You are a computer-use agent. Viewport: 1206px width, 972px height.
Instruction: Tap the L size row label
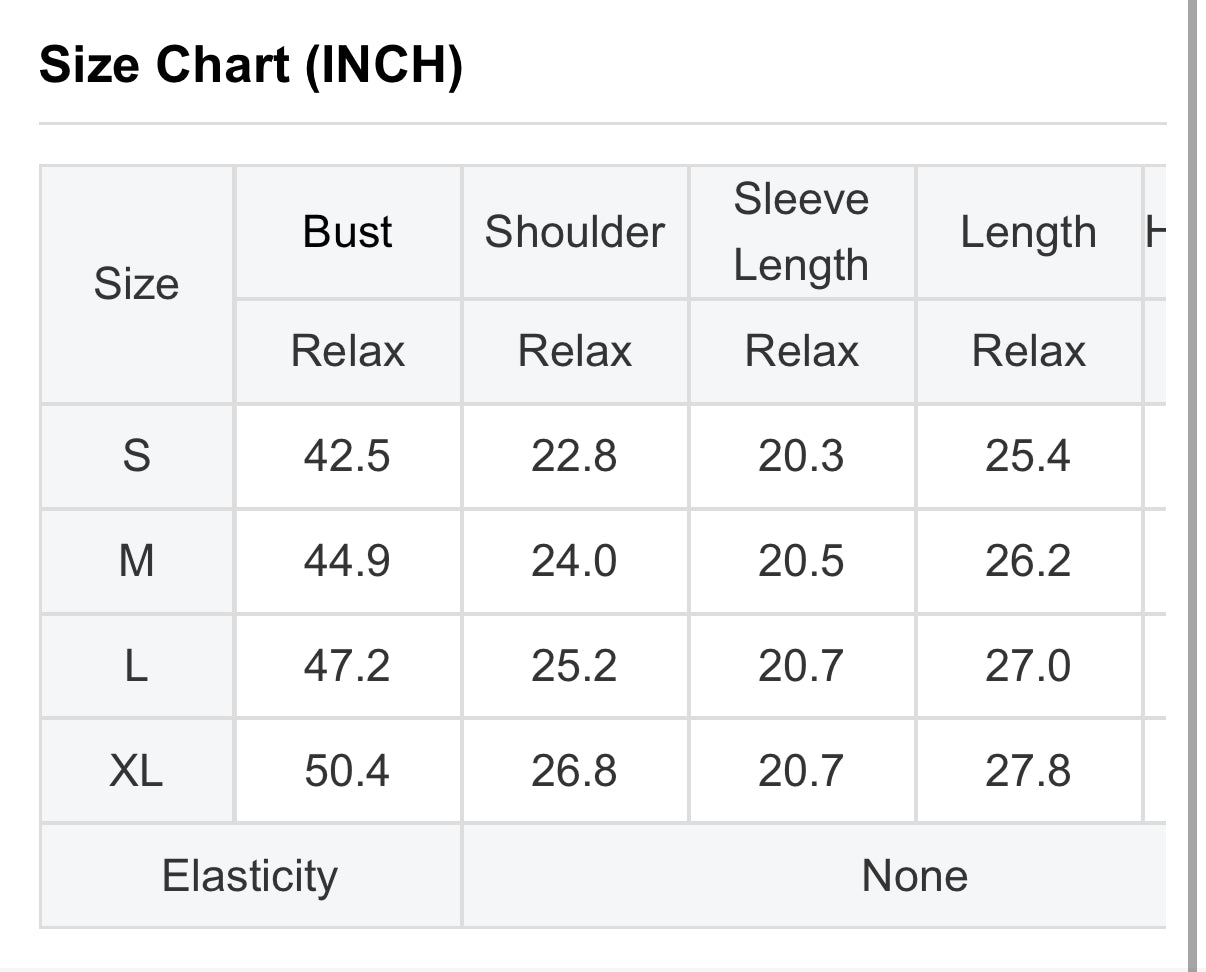(x=136, y=666)
